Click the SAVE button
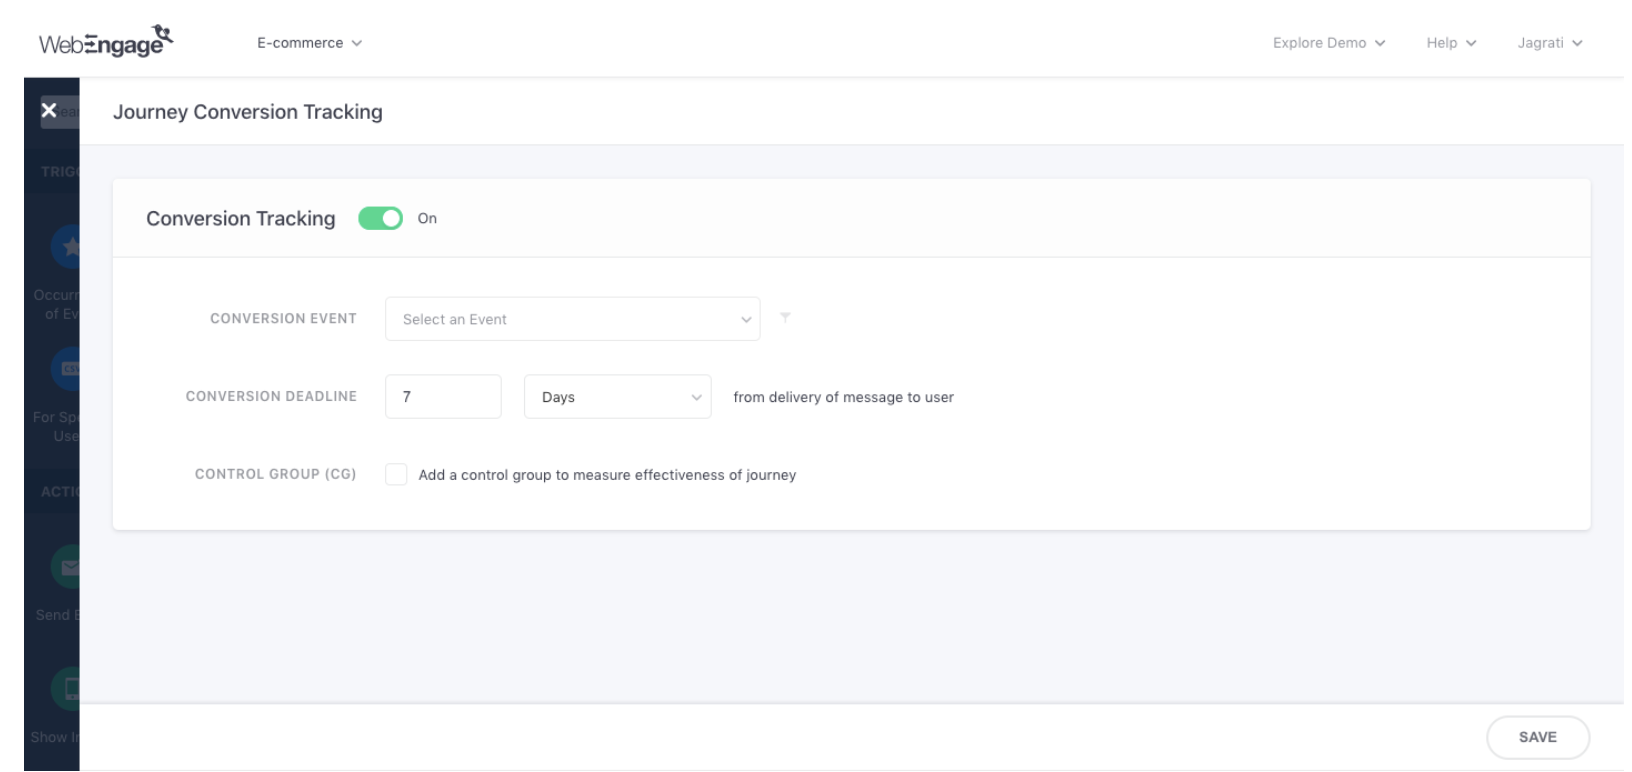The height and width of the screenshot is (772, 1632). click(1537, 737)
